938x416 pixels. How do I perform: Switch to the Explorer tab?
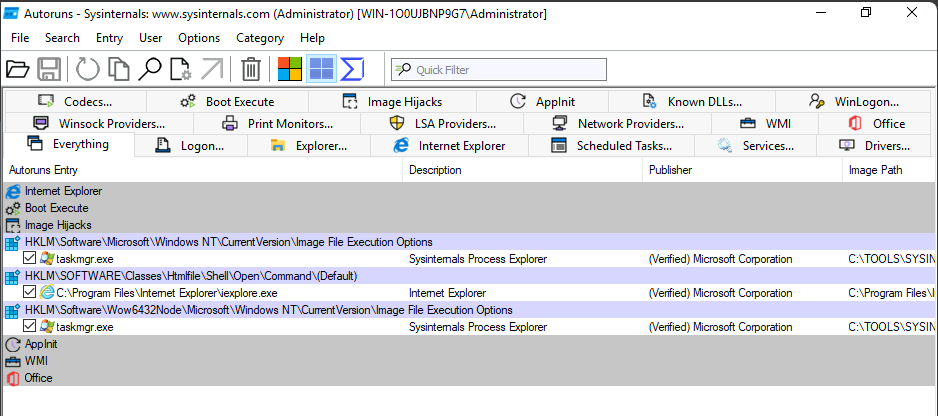(309, 145)
